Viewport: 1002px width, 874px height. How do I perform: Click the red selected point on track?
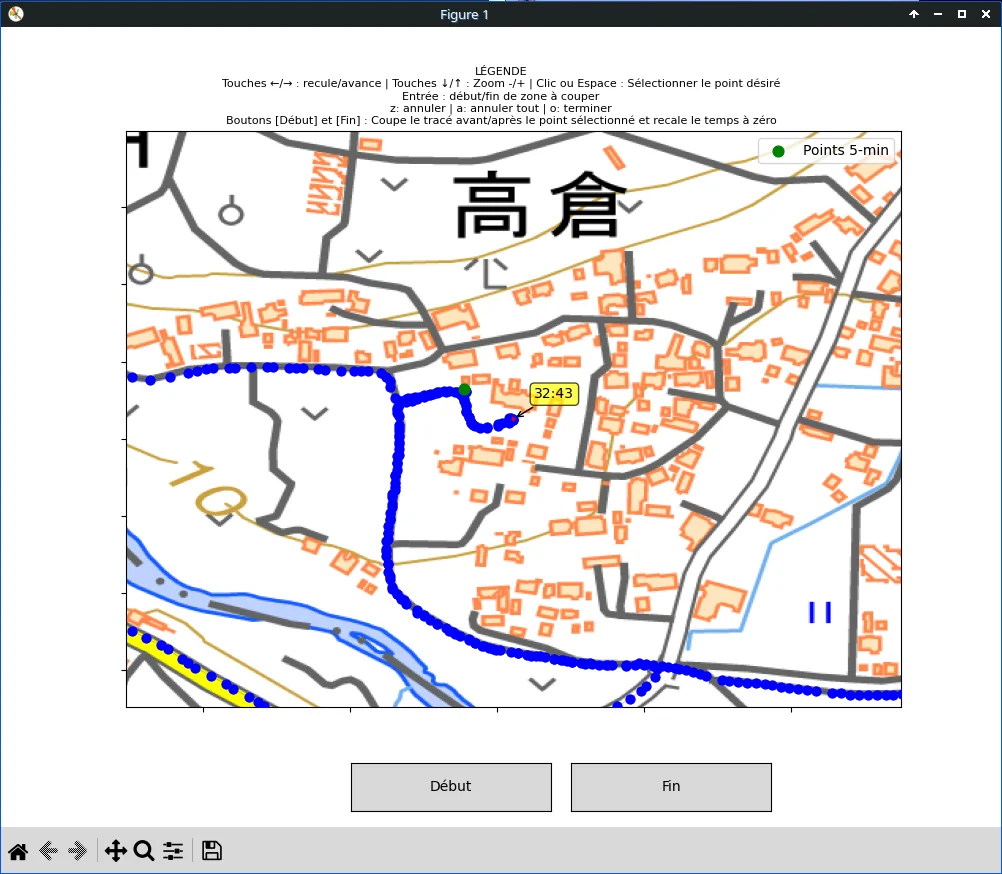click(513, 419)
